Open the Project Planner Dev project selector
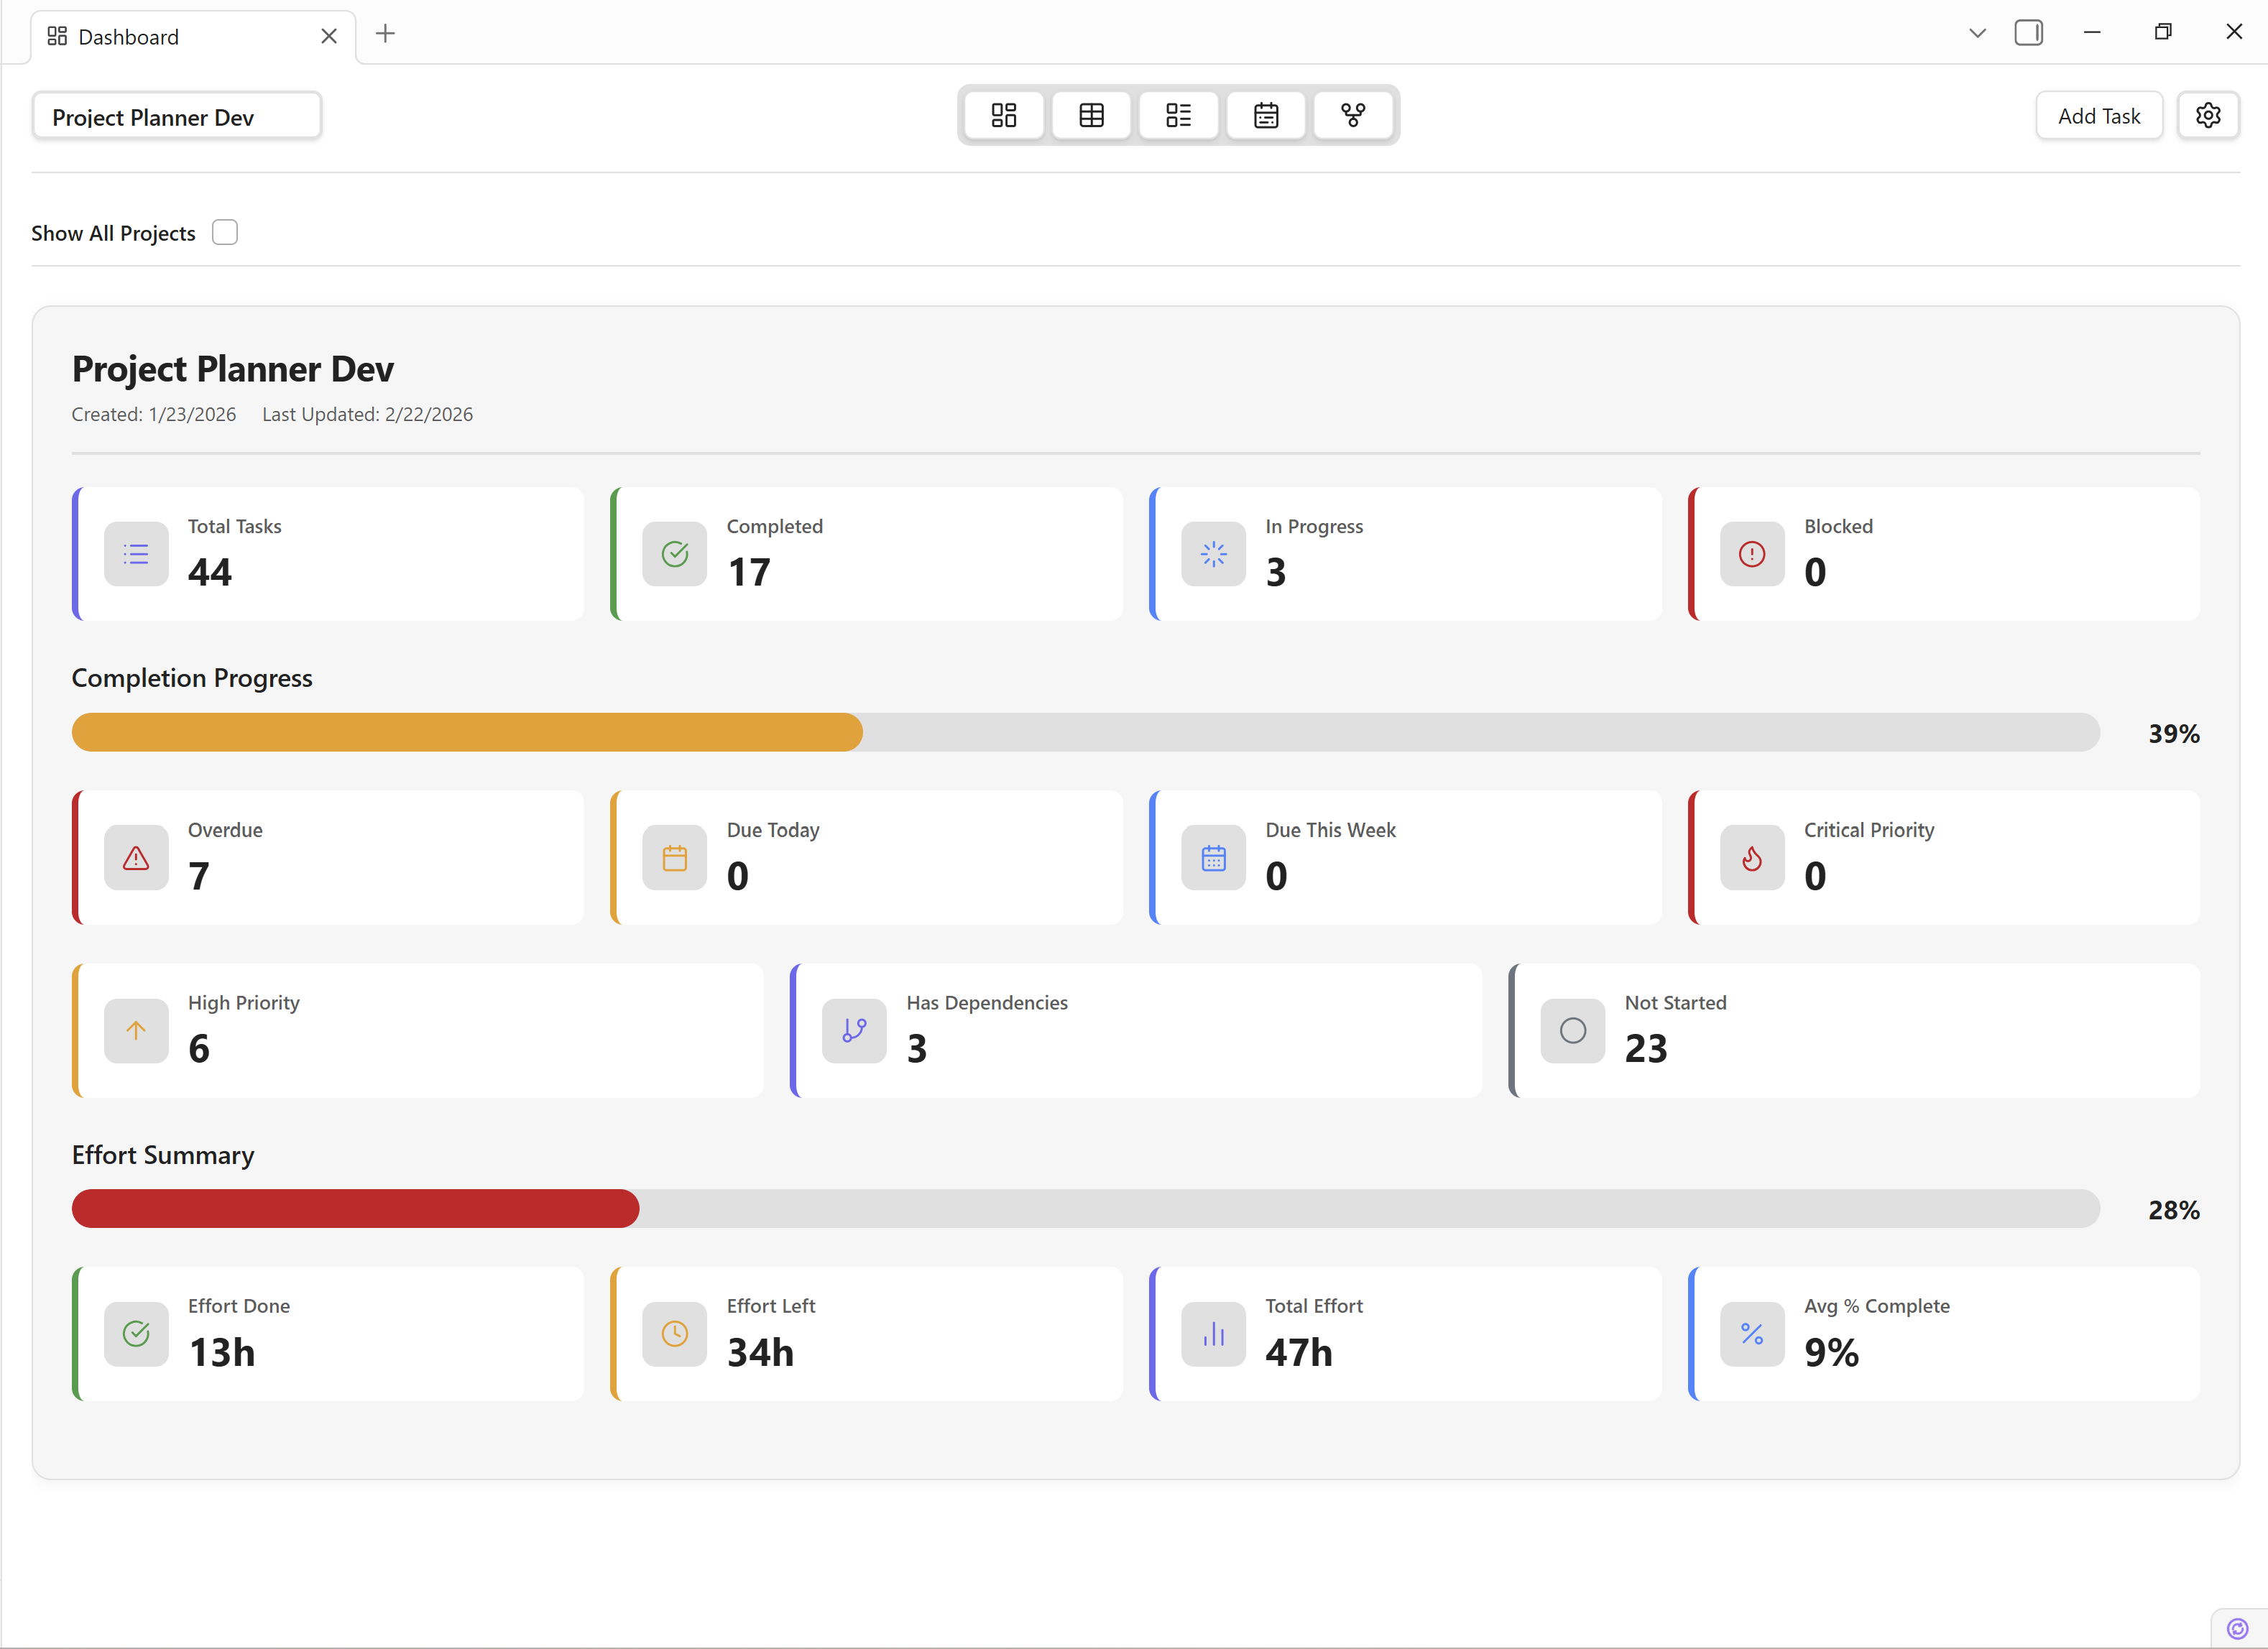The width and height of the screenshot is (2268, 1649). click(177, 116)
